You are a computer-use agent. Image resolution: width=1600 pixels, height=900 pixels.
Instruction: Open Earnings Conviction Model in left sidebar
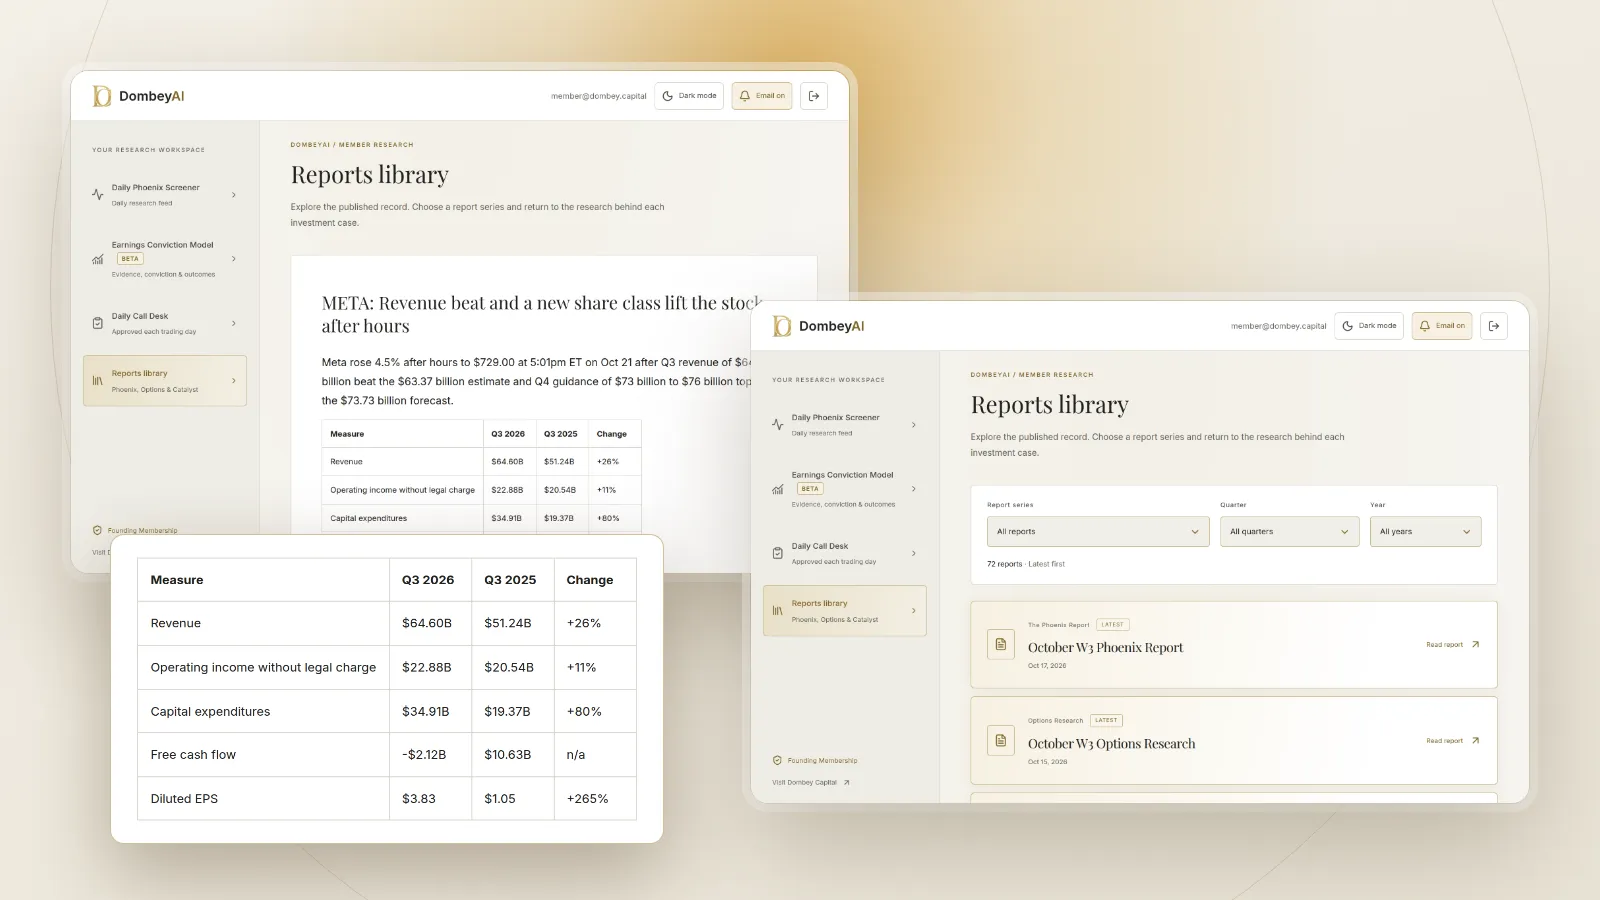165,259
